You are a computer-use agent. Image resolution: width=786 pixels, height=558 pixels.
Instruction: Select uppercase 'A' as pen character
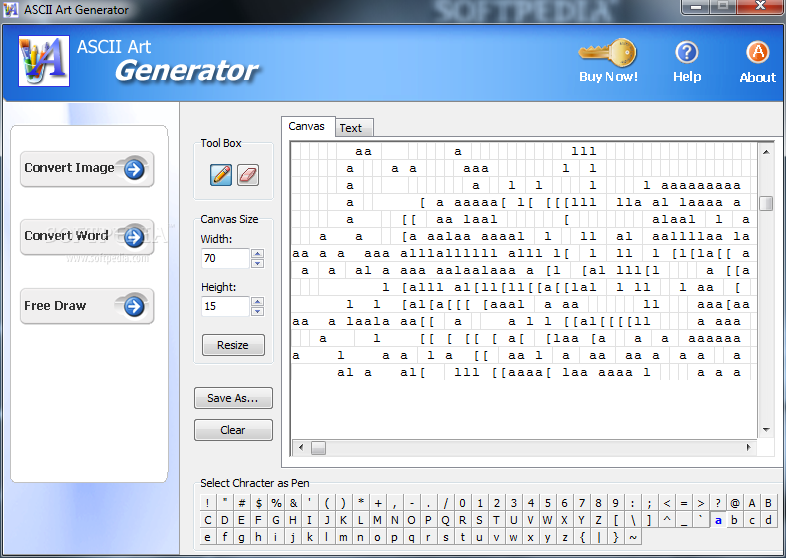752,503
